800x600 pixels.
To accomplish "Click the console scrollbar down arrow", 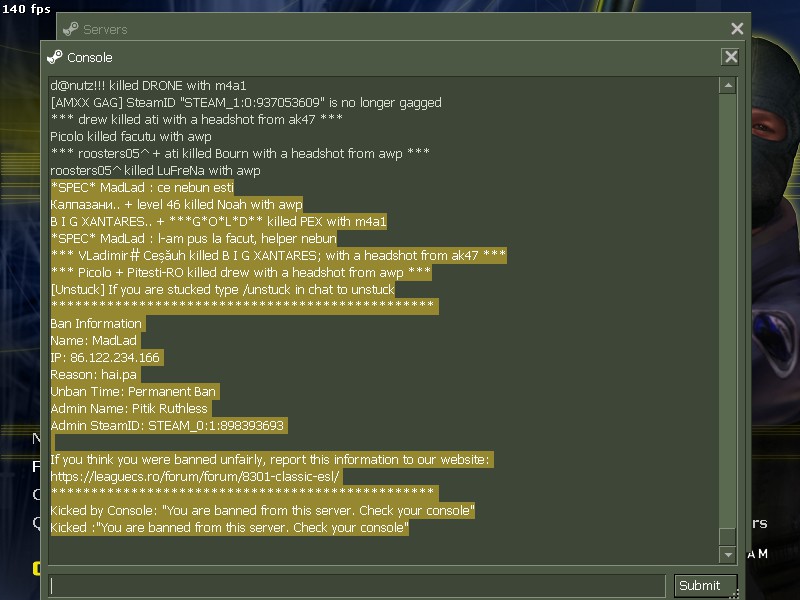I will coord(728,554).
